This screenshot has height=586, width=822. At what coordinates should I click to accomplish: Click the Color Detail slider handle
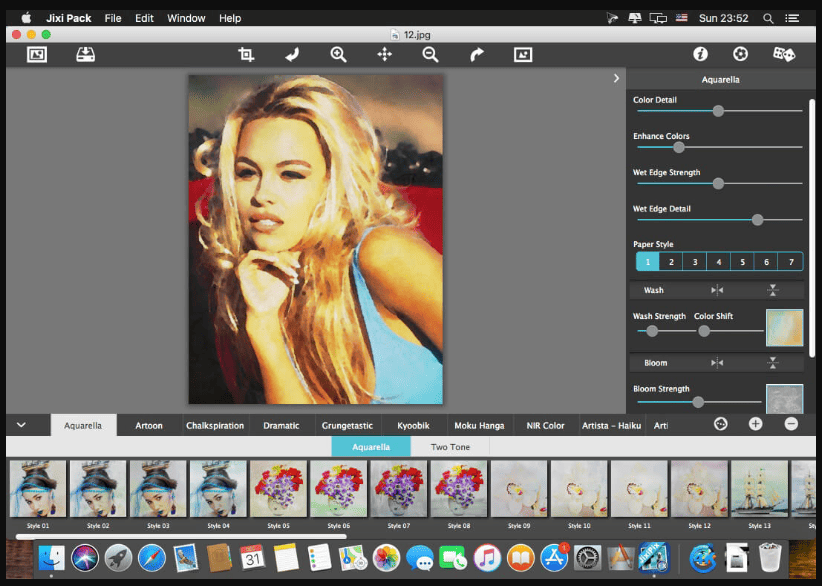pyautogui.click(x=718, y=111)
